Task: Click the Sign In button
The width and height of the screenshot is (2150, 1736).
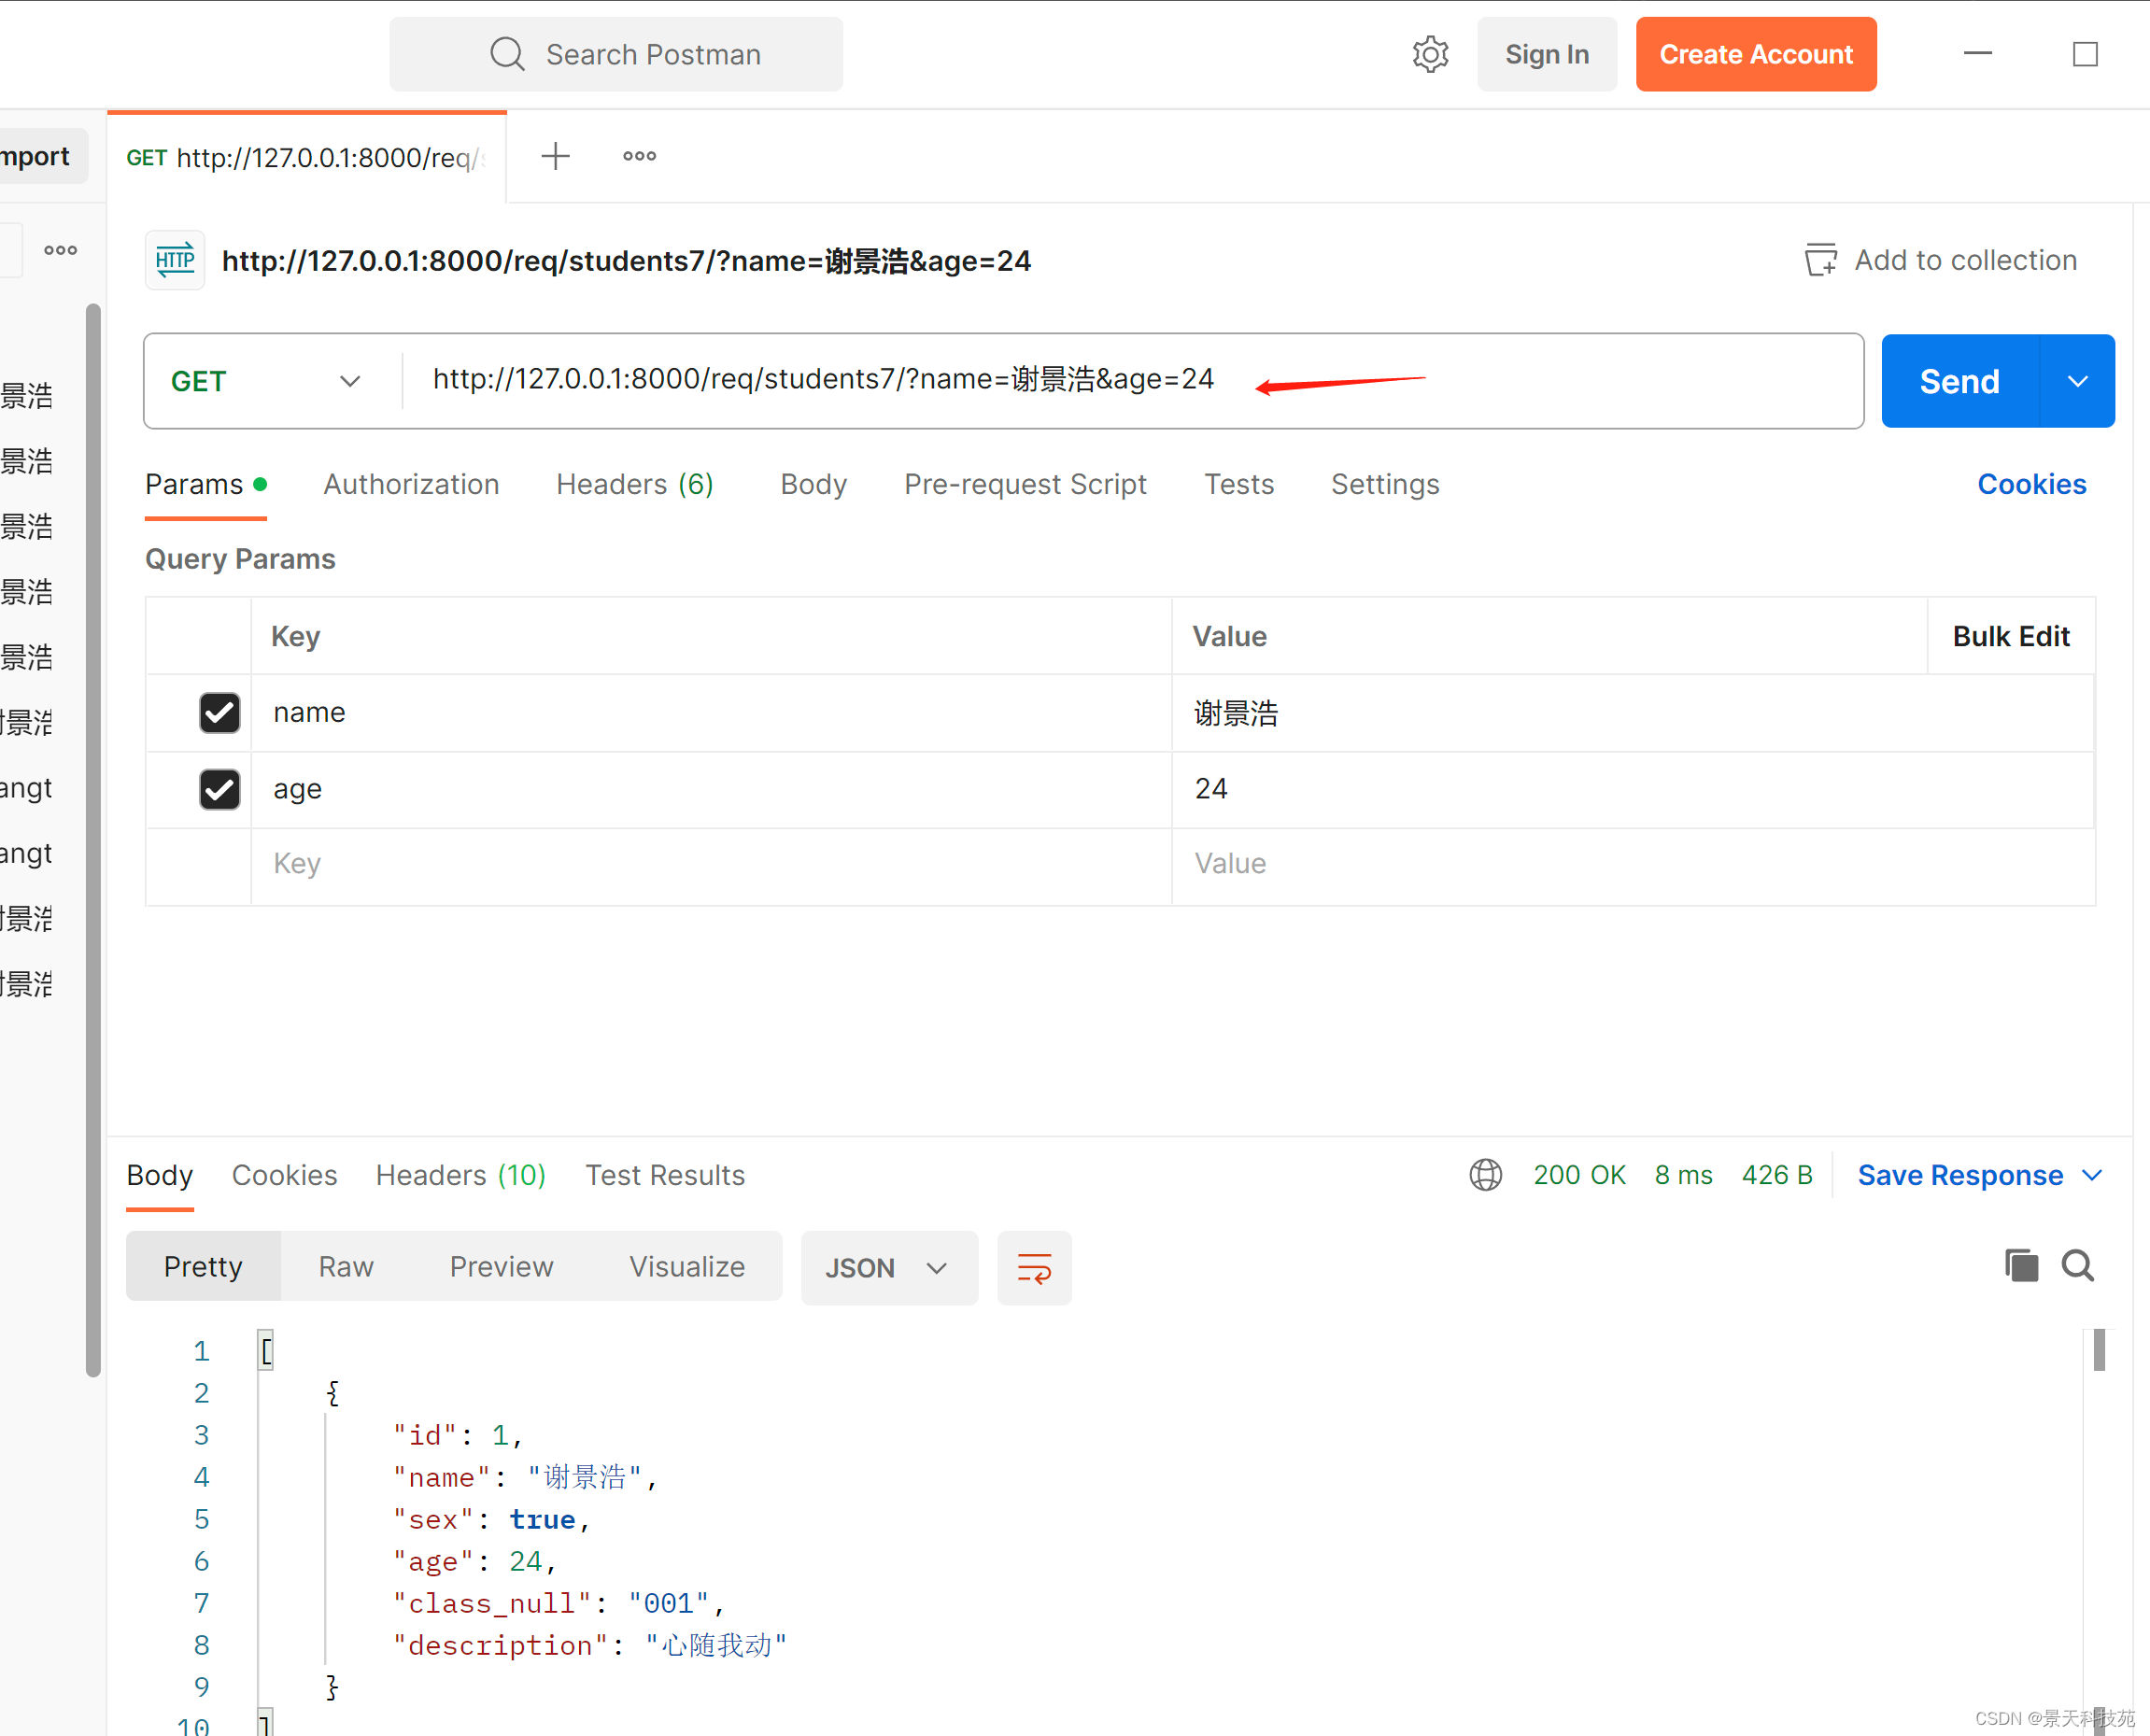Action: pos(1544,53)
